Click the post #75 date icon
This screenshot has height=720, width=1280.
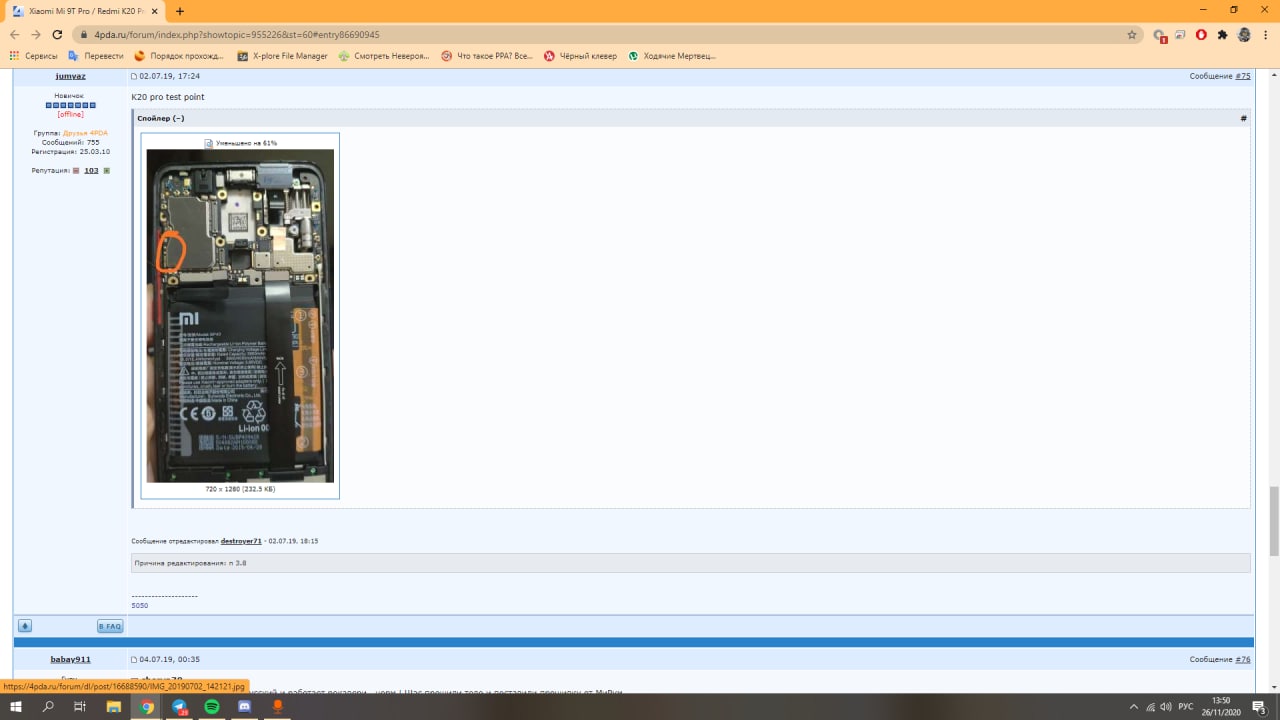(x=134, y=76)
